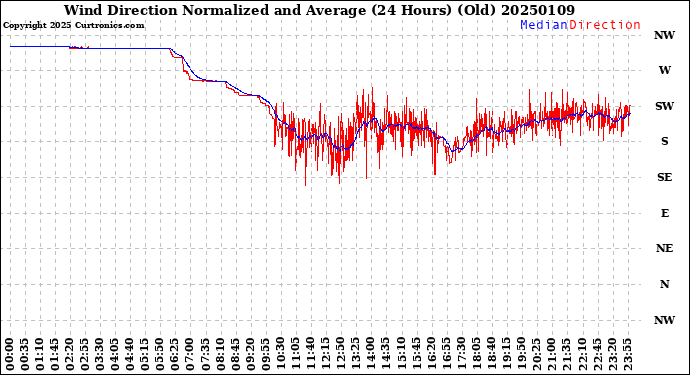
Task: Click the W axis label
Action: click(664, 70)
